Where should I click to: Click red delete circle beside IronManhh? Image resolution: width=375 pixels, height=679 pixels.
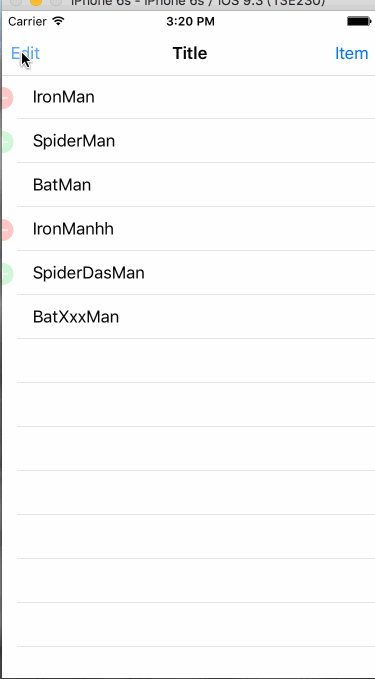pyautogui.click(x=7, y=230)
